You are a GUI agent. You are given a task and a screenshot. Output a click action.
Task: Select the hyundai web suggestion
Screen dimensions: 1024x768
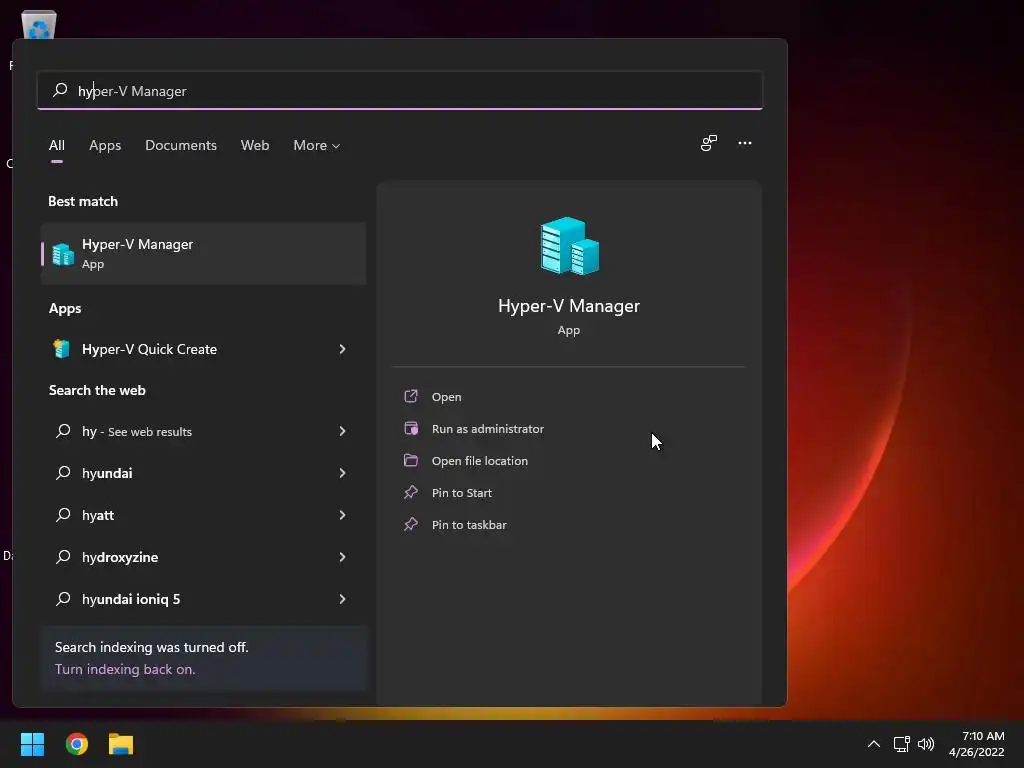(x=203, y=473)
